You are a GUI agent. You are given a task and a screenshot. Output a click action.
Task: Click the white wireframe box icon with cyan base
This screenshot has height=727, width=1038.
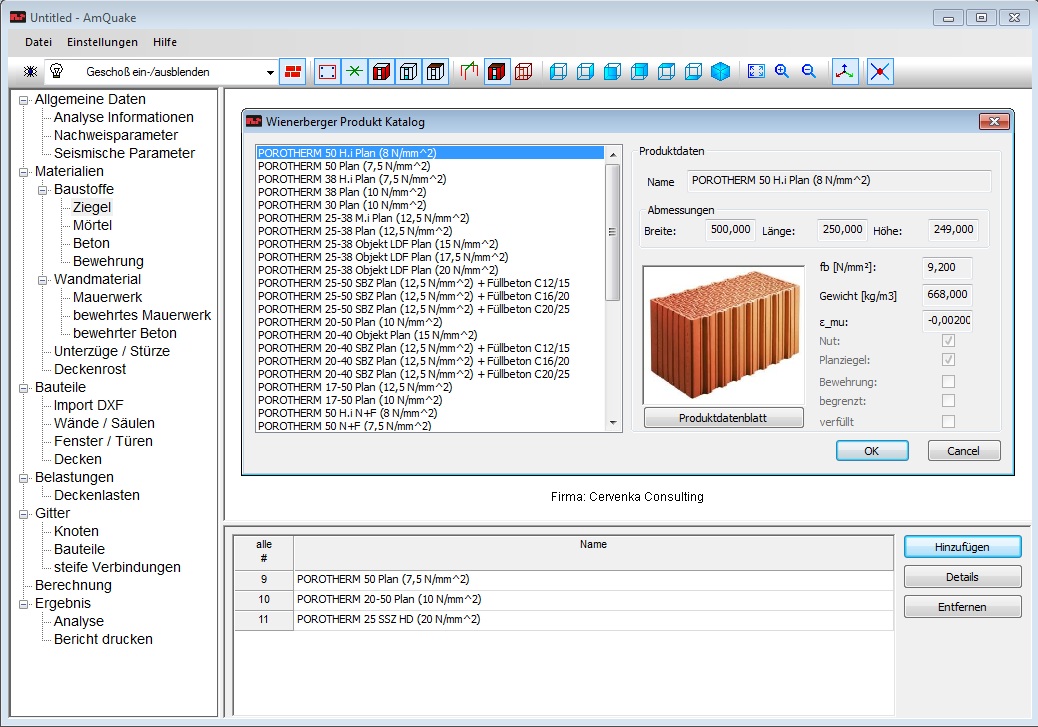point(409,72)
